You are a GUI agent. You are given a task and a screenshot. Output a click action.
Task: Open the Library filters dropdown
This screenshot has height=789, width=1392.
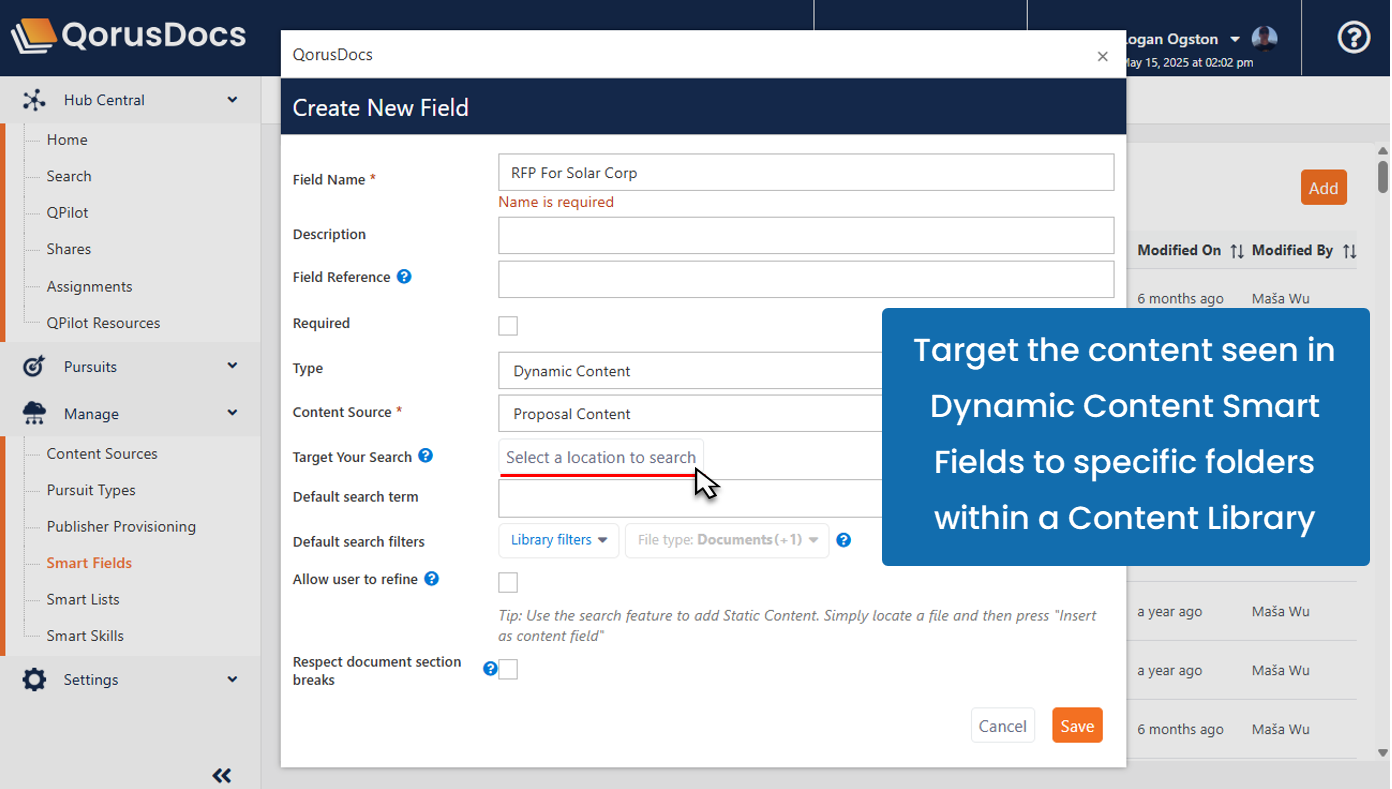[x=559, y=540]
